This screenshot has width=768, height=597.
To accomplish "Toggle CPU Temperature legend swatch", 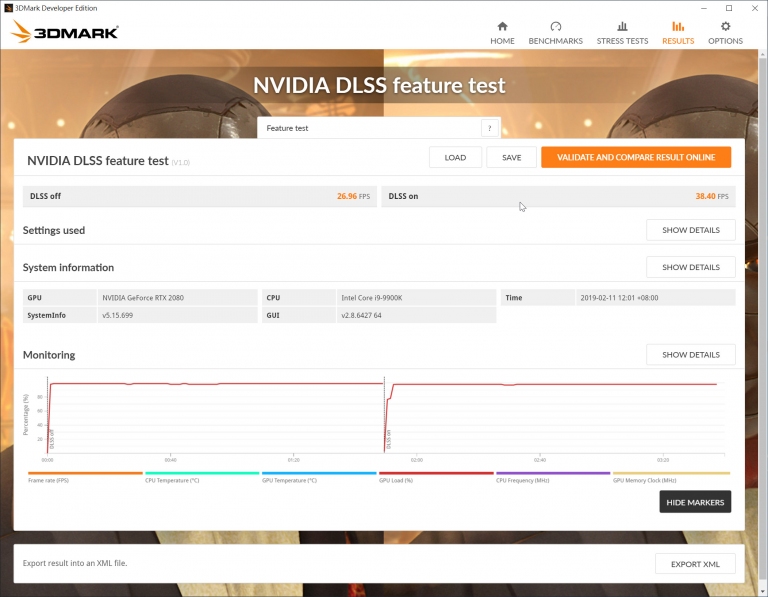I will (202, 473).
